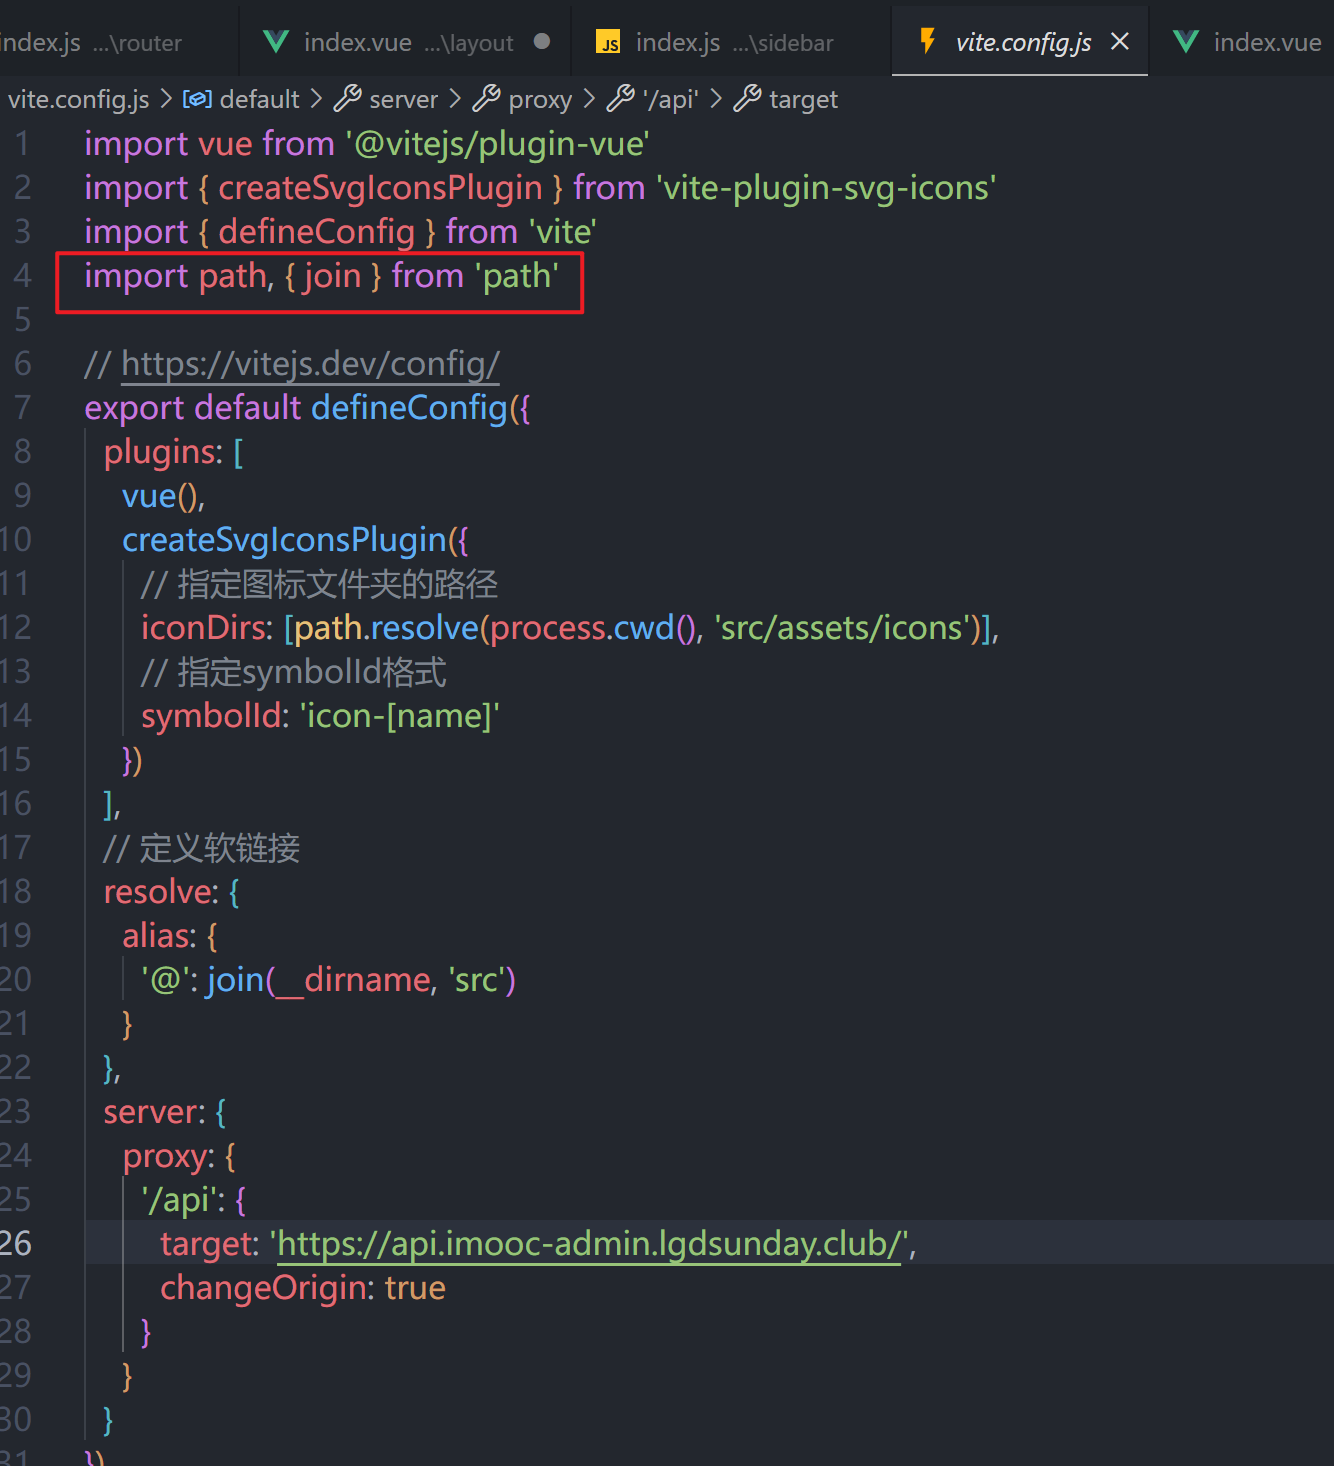1334x1466 pixels.
Task: Click the wrench icon before the proxy breadcrumb
Action: 486,98
